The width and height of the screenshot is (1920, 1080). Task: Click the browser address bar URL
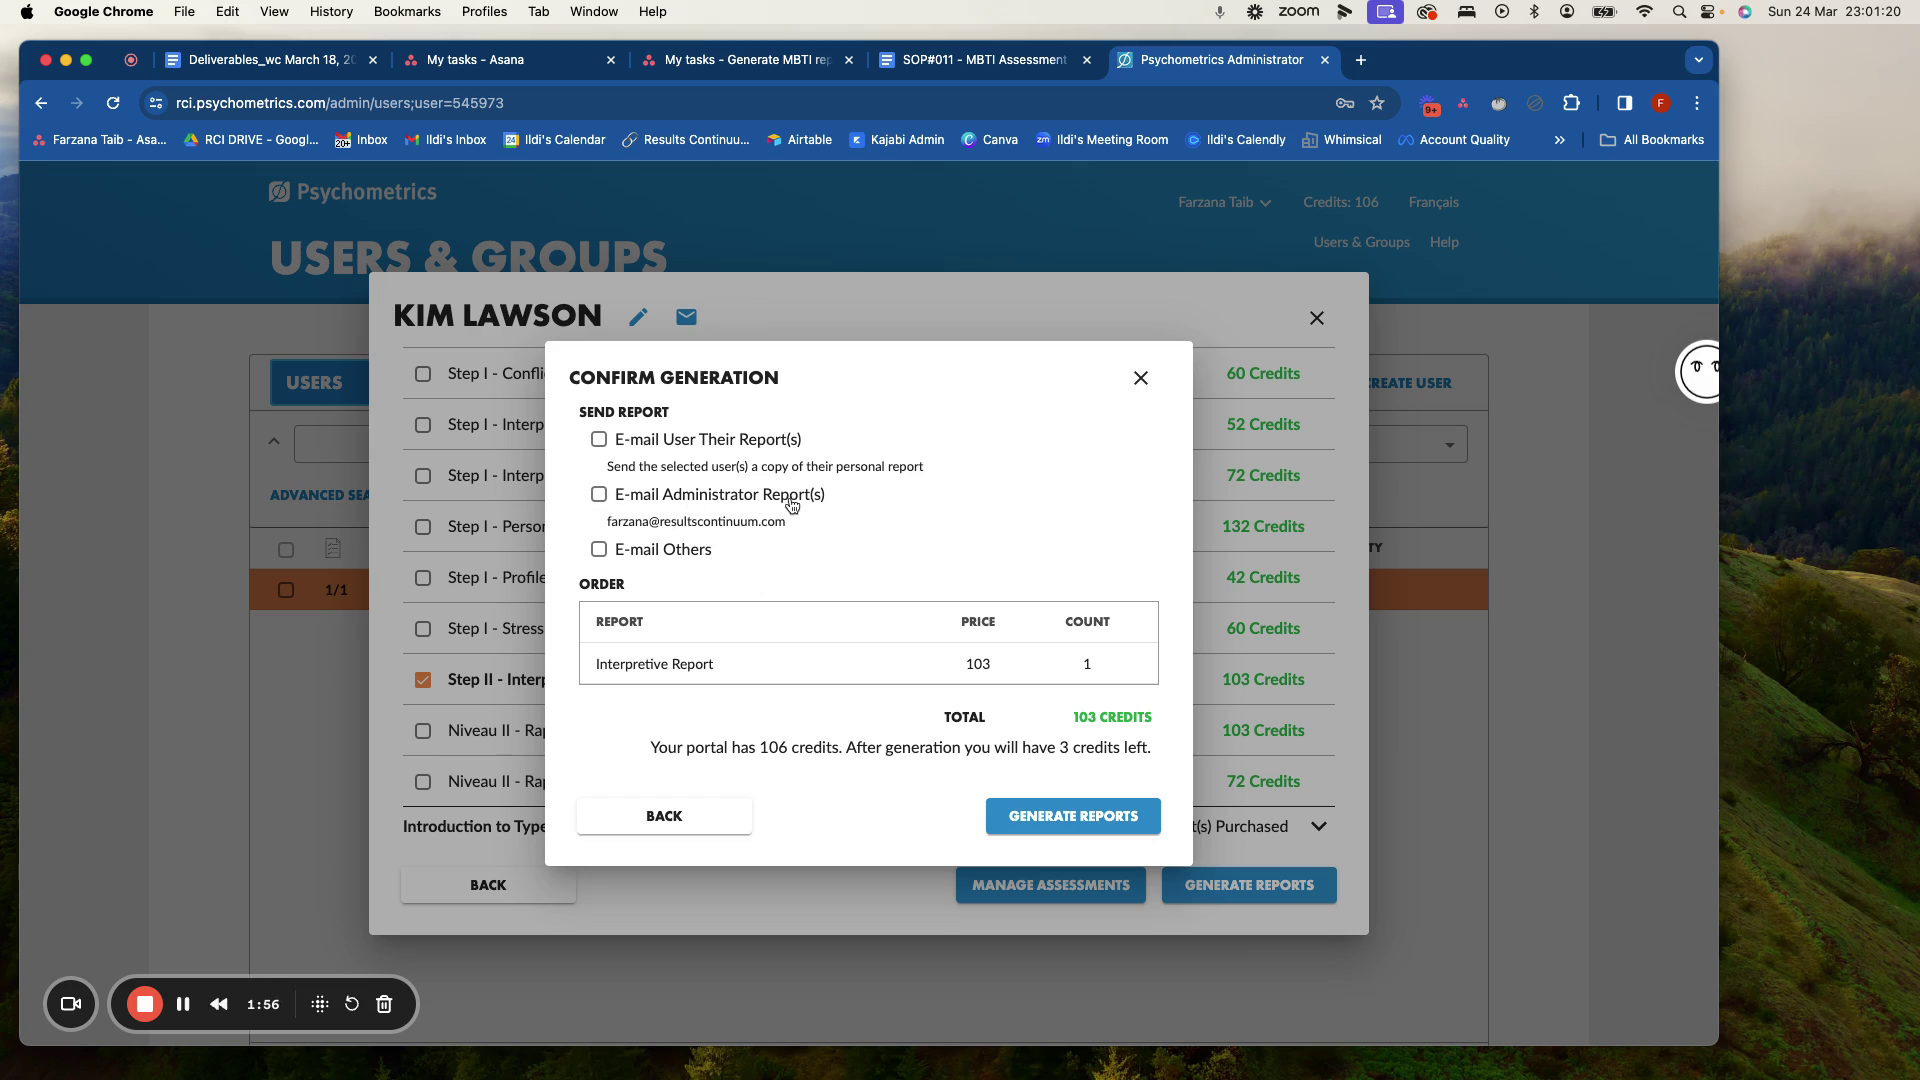340,103
